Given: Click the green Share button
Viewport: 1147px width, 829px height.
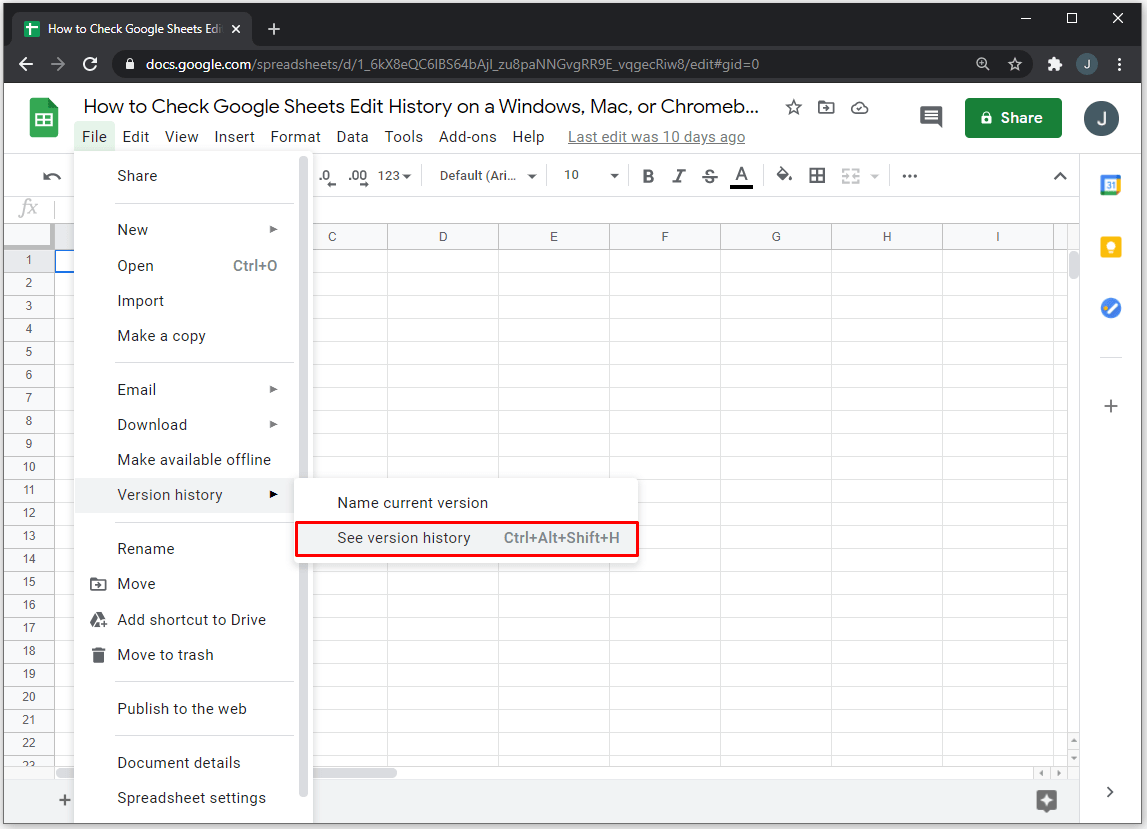Looking at the screenshot, I should pos(1012,118).
